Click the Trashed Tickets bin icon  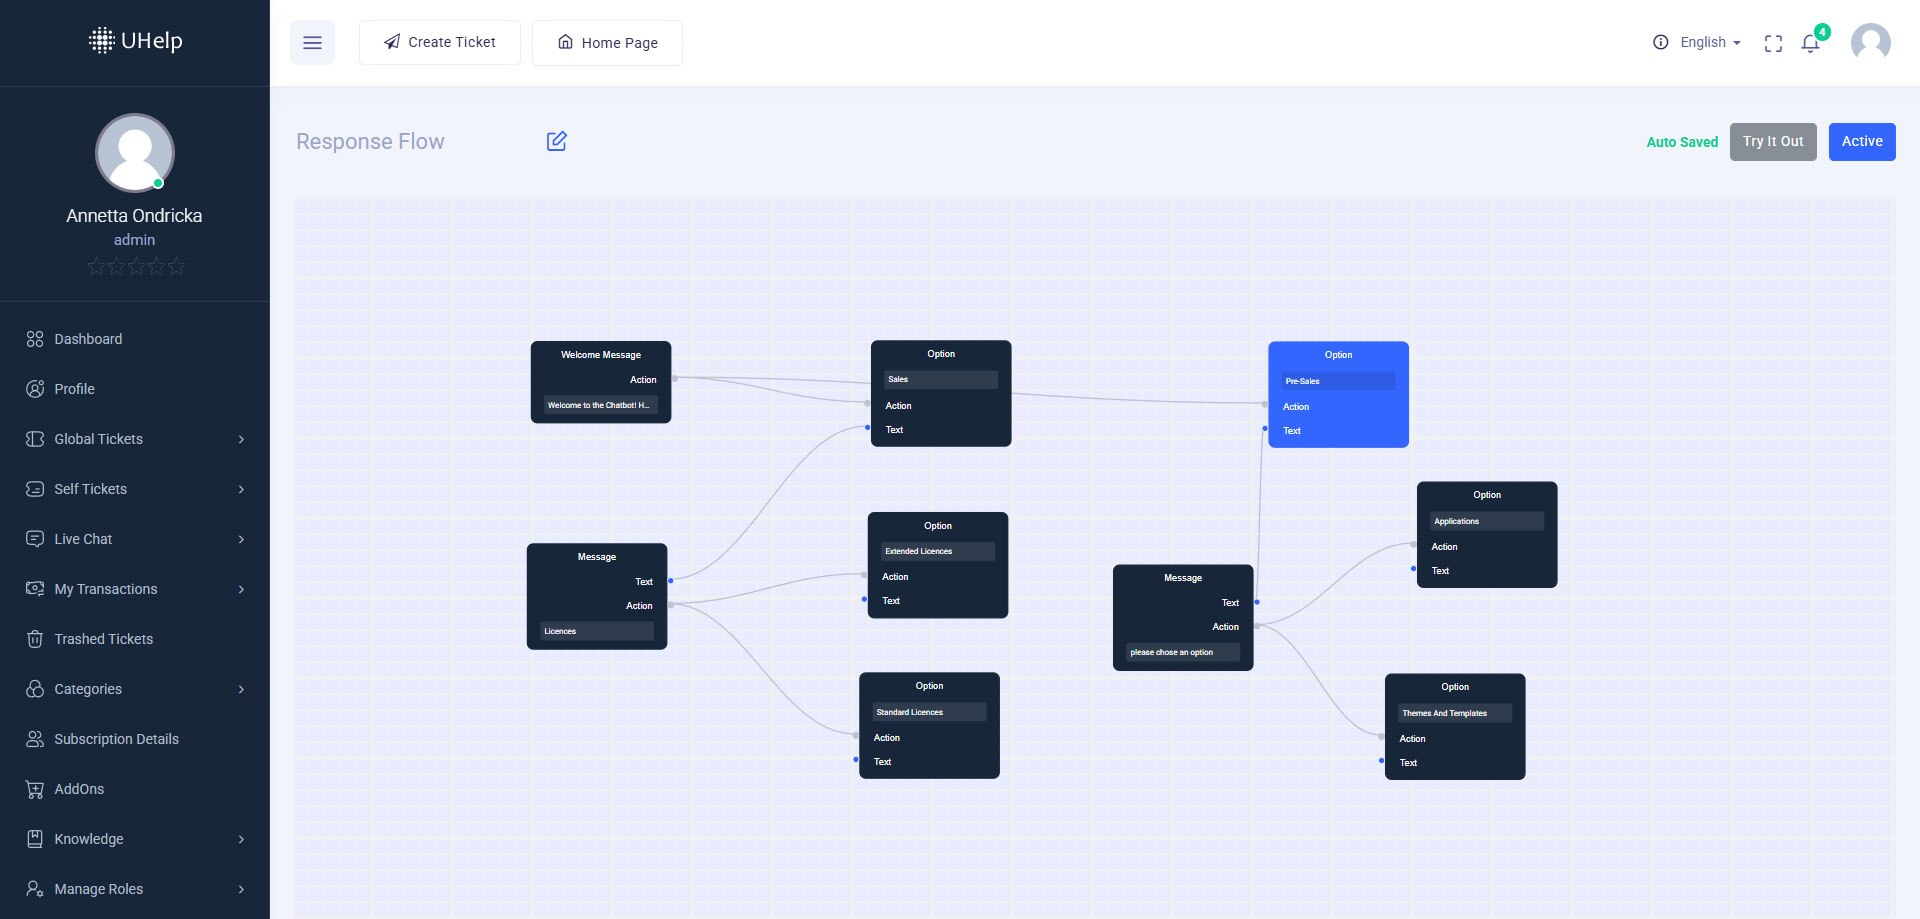pyautogui.click(x=35, y=639)
